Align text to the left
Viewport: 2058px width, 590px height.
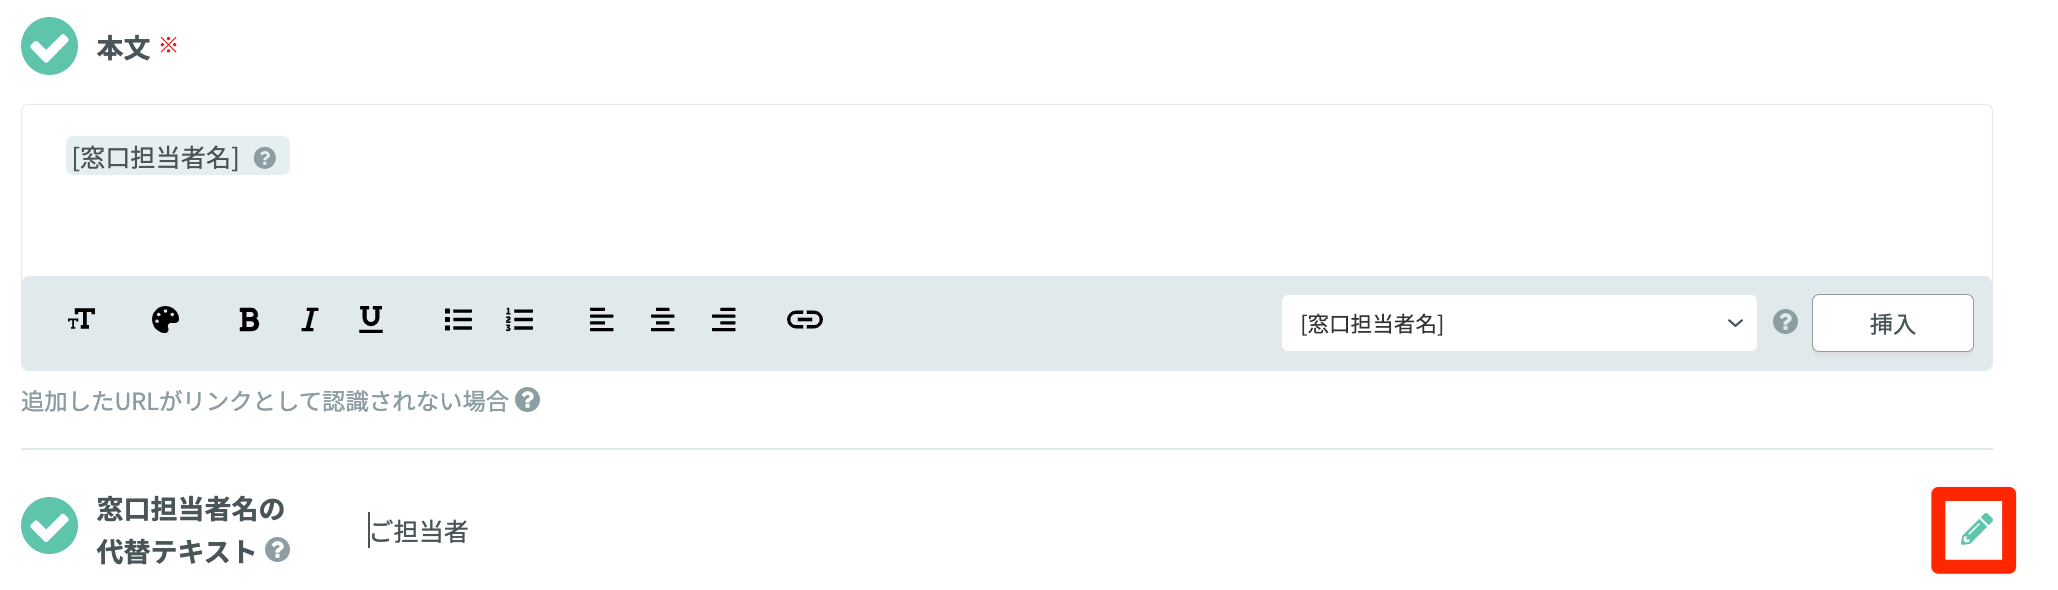click(x=601, y=320)
